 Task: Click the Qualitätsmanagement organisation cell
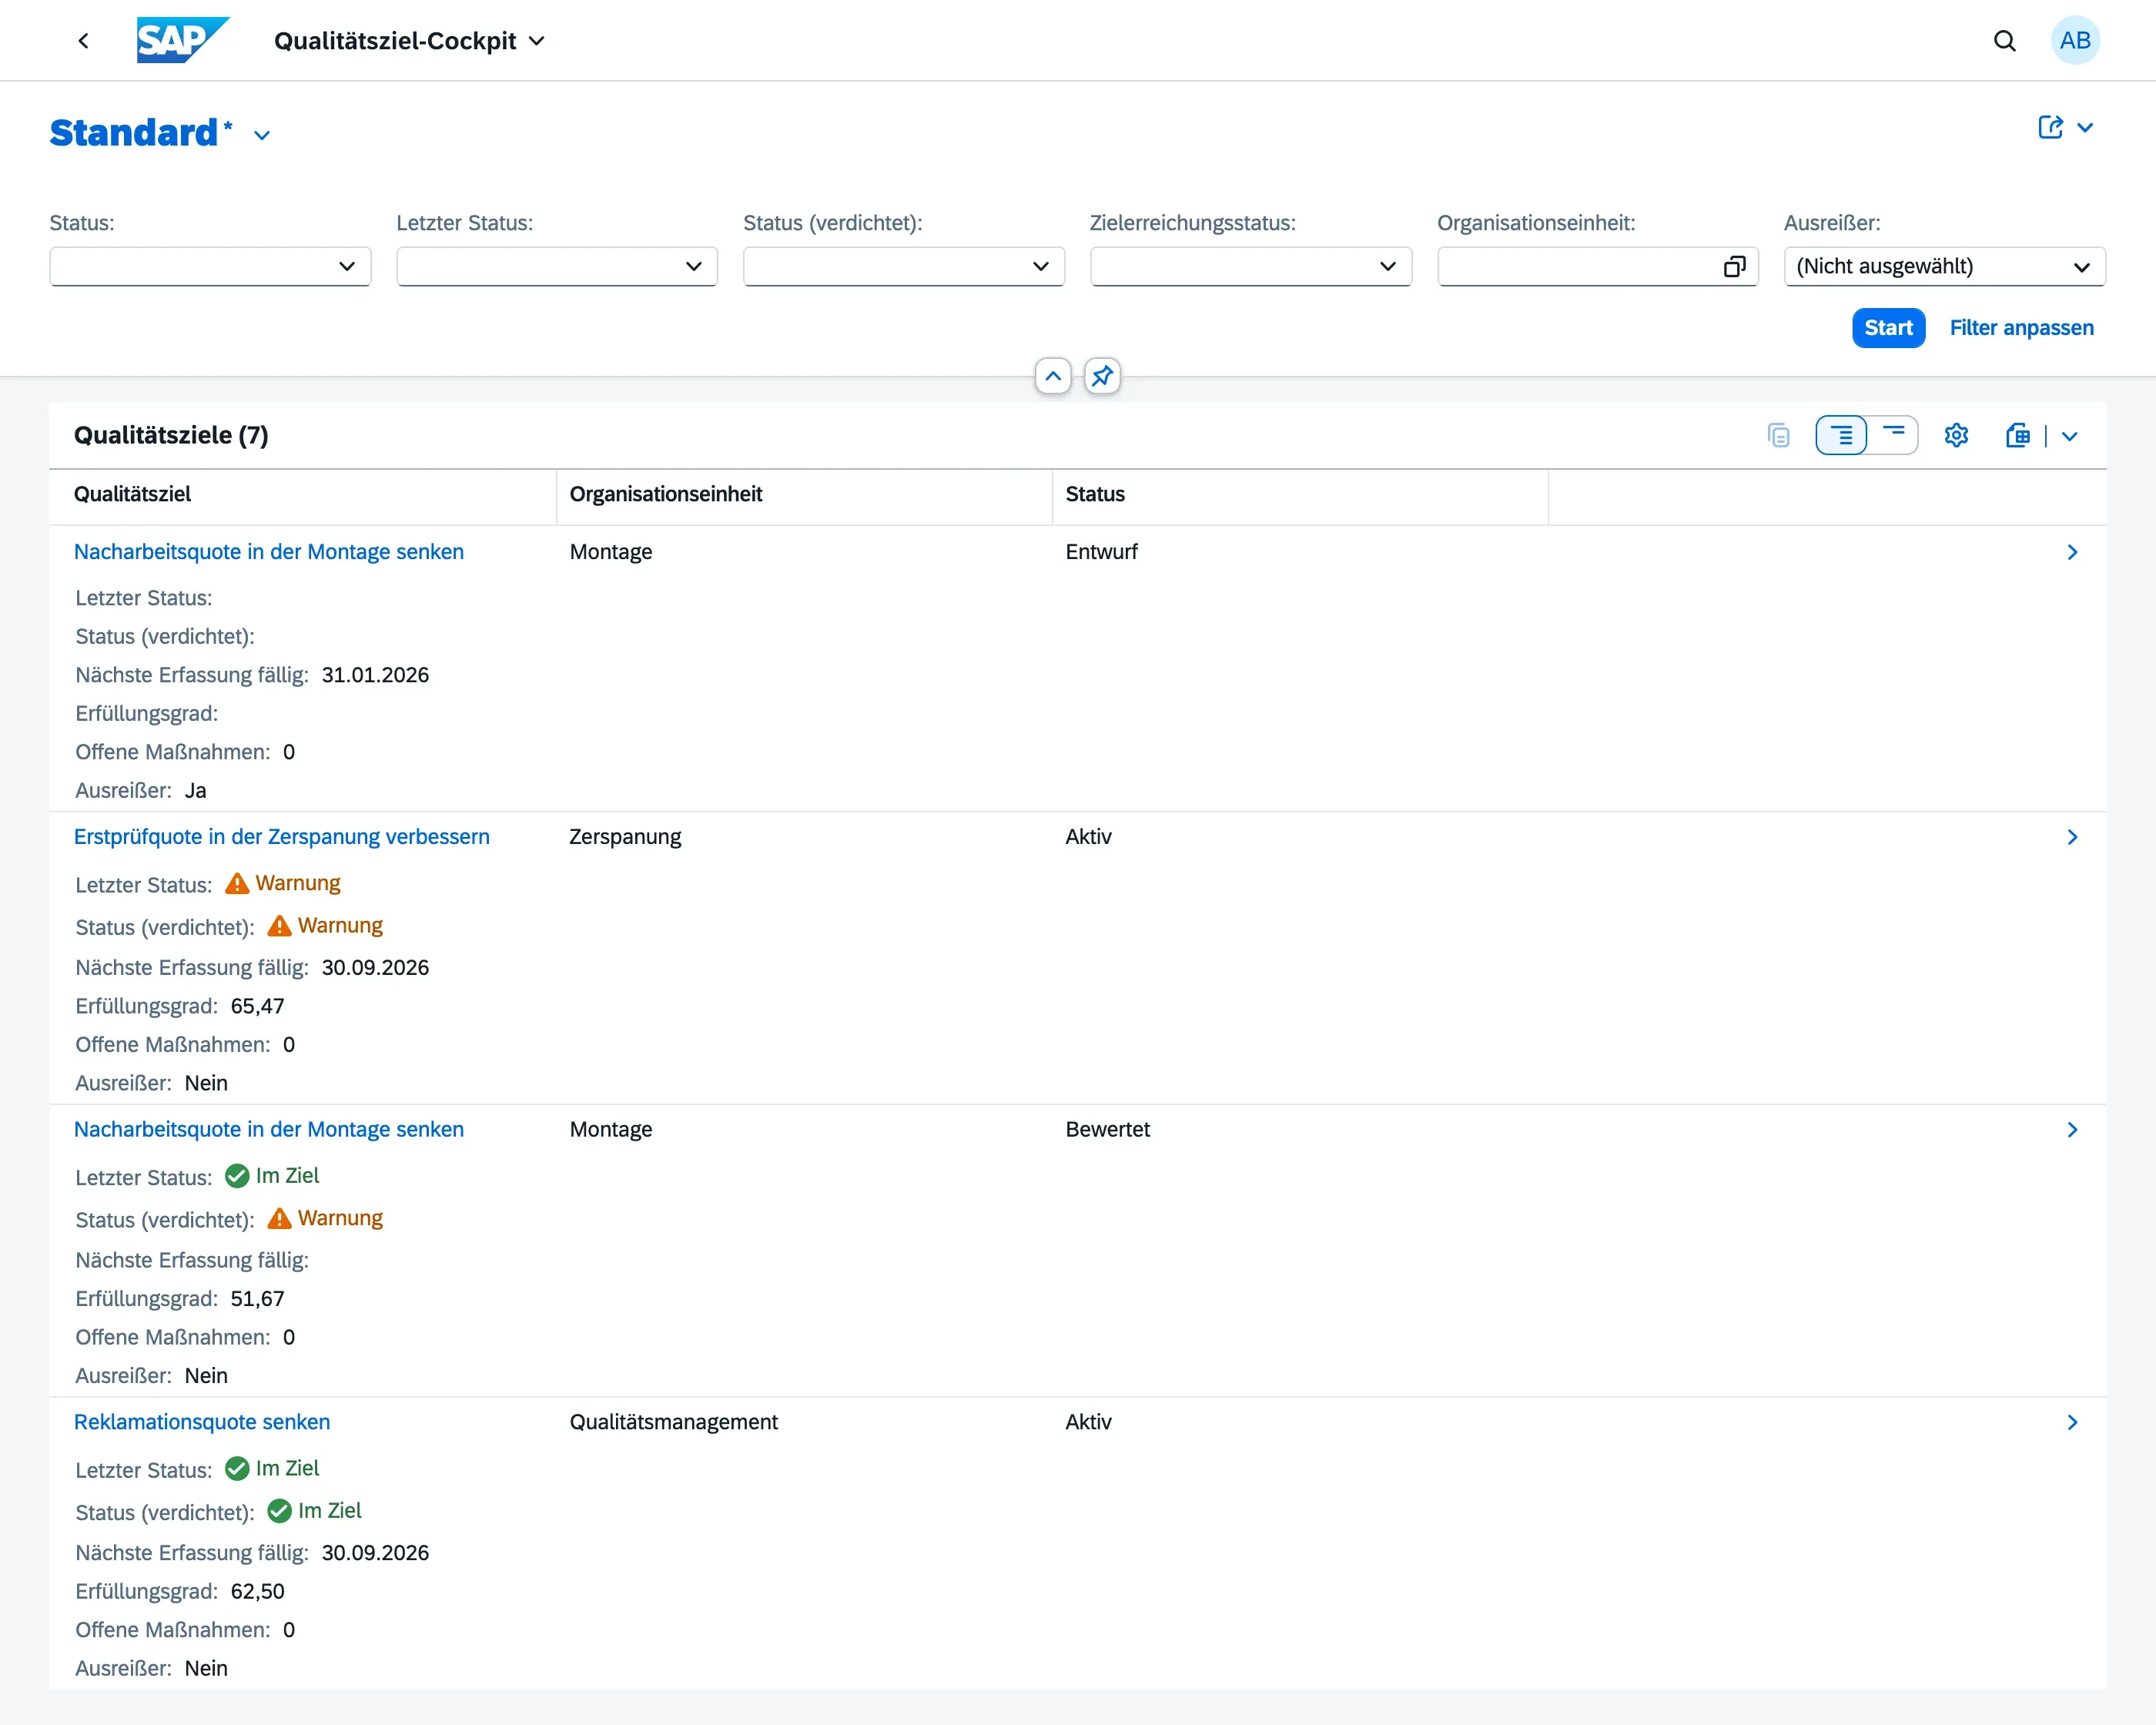click(x=674, y=1422)
